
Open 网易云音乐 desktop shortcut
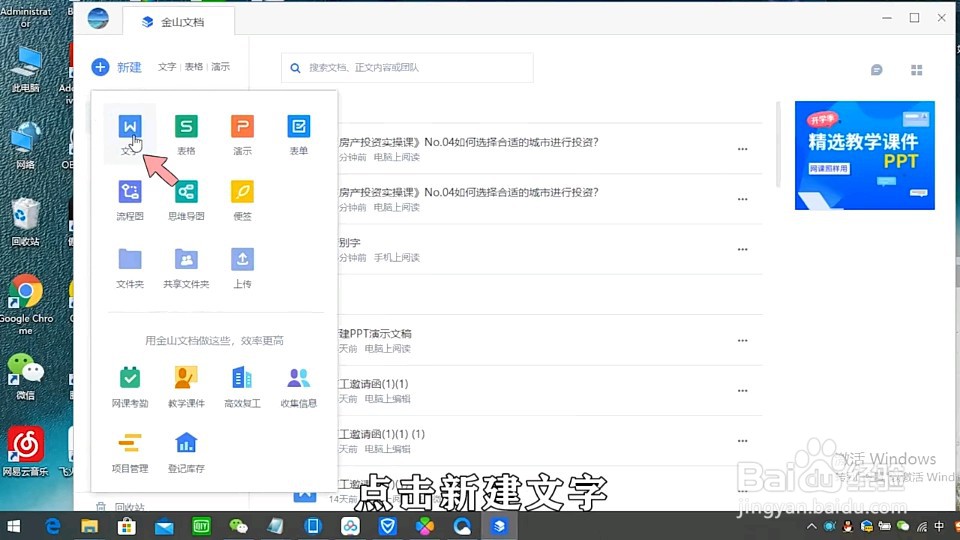(x=26, y=451)
